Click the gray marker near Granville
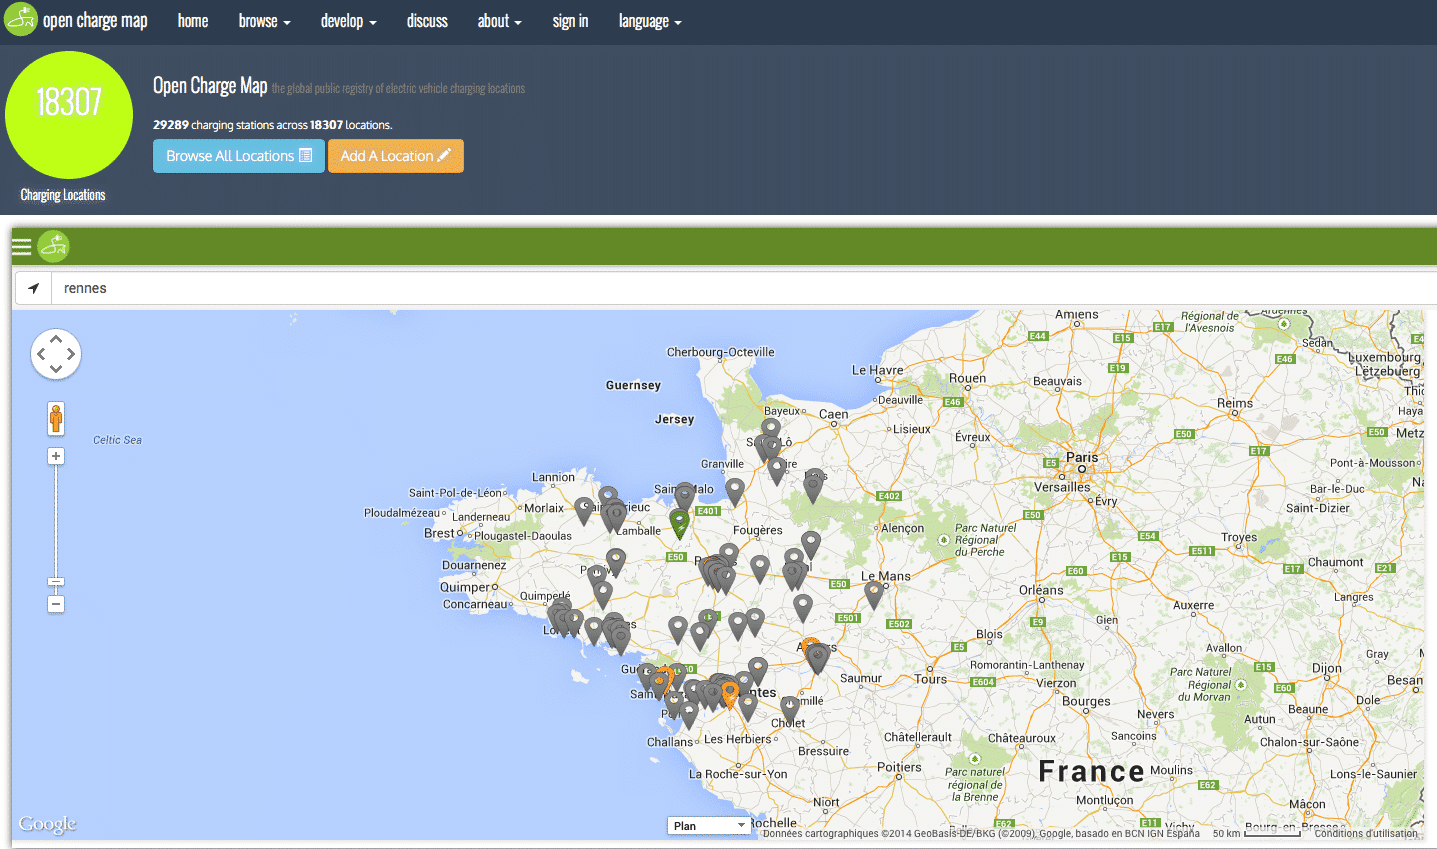This screenshot has width=1437, height=849. (x=735, y=490)
